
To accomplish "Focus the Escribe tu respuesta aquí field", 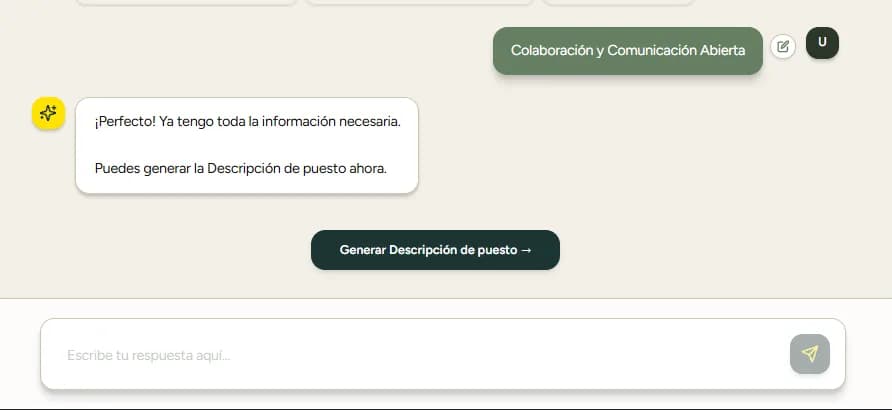I will tap(443, 354).
